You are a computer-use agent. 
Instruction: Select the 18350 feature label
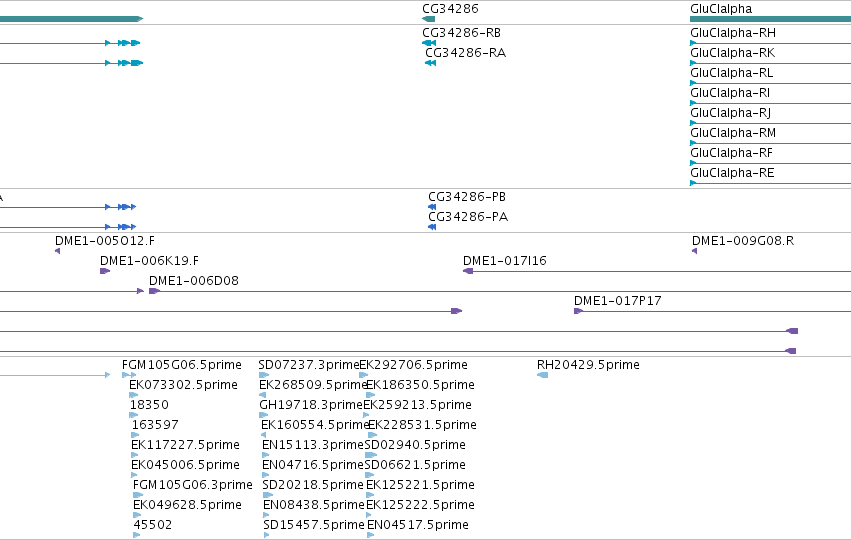(x=149, y=405)
